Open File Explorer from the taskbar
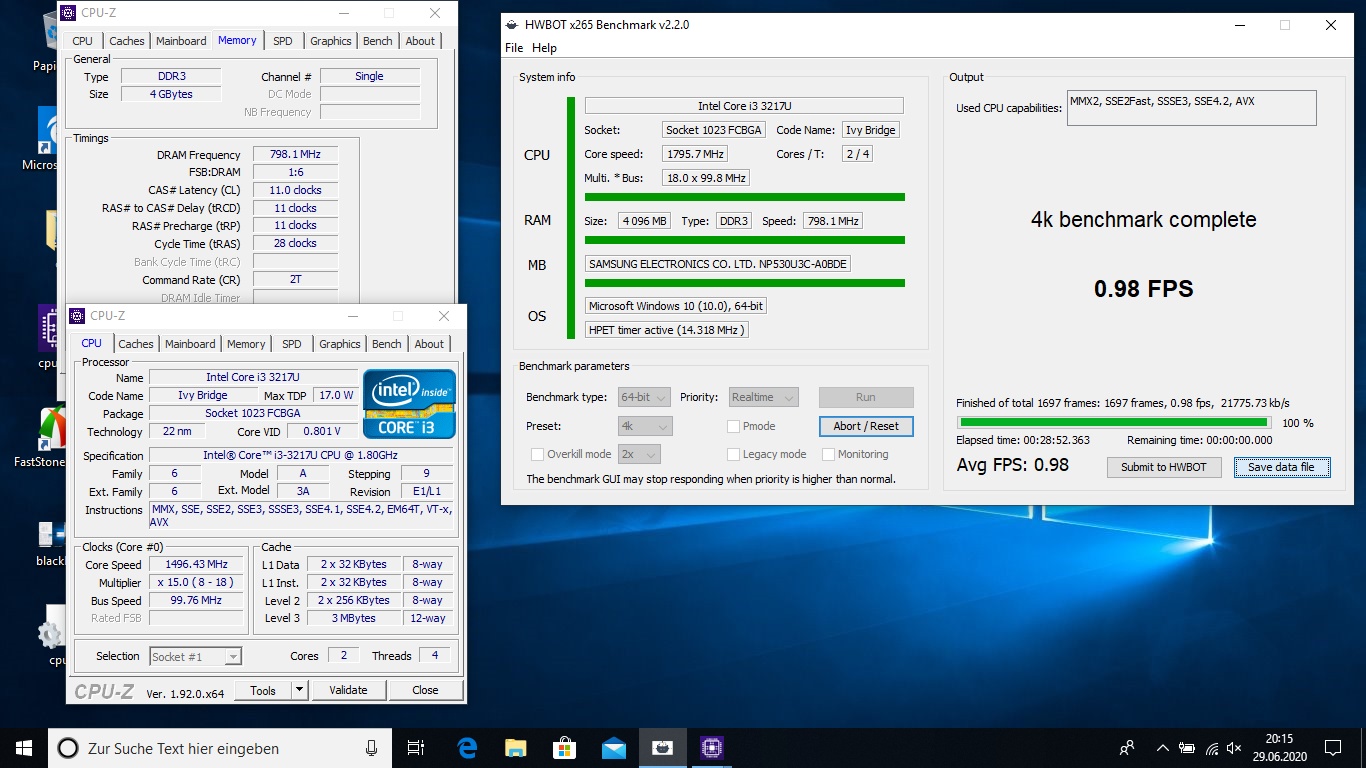The height and width of the screenshot is (768, 1366). [x=515, y=748]
